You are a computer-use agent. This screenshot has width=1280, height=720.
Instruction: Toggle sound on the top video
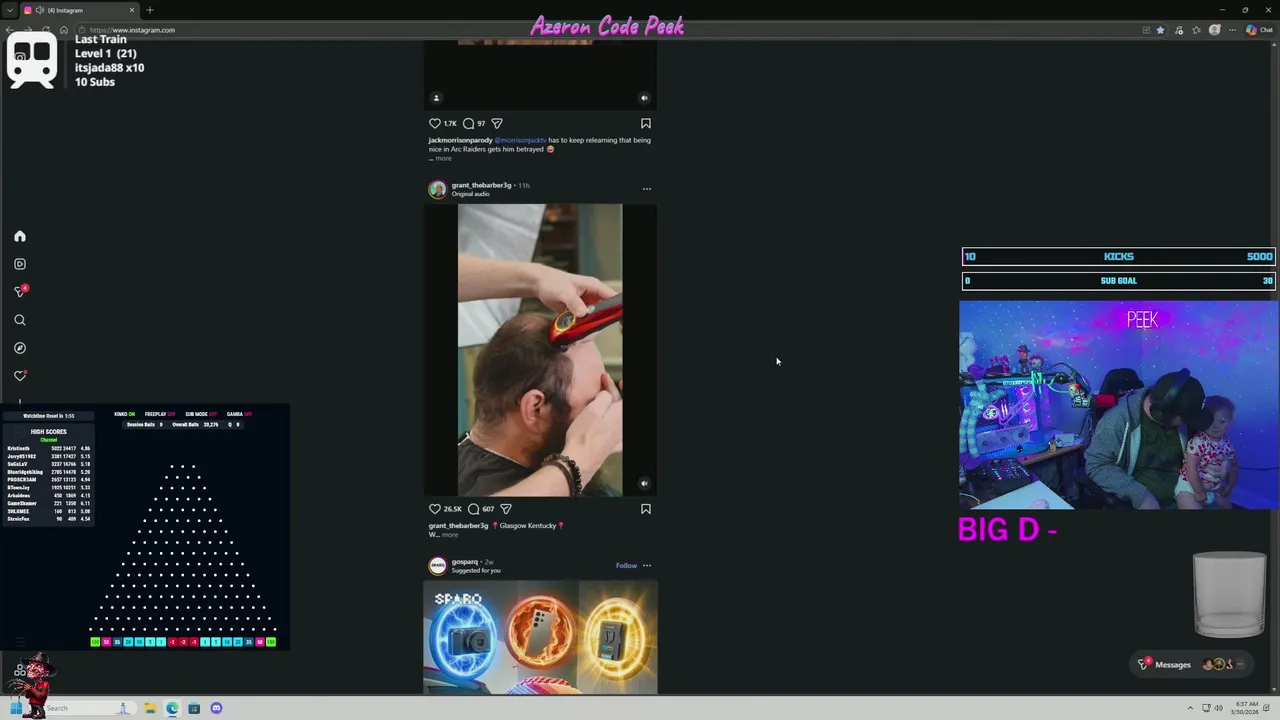[x=644, y=98]
